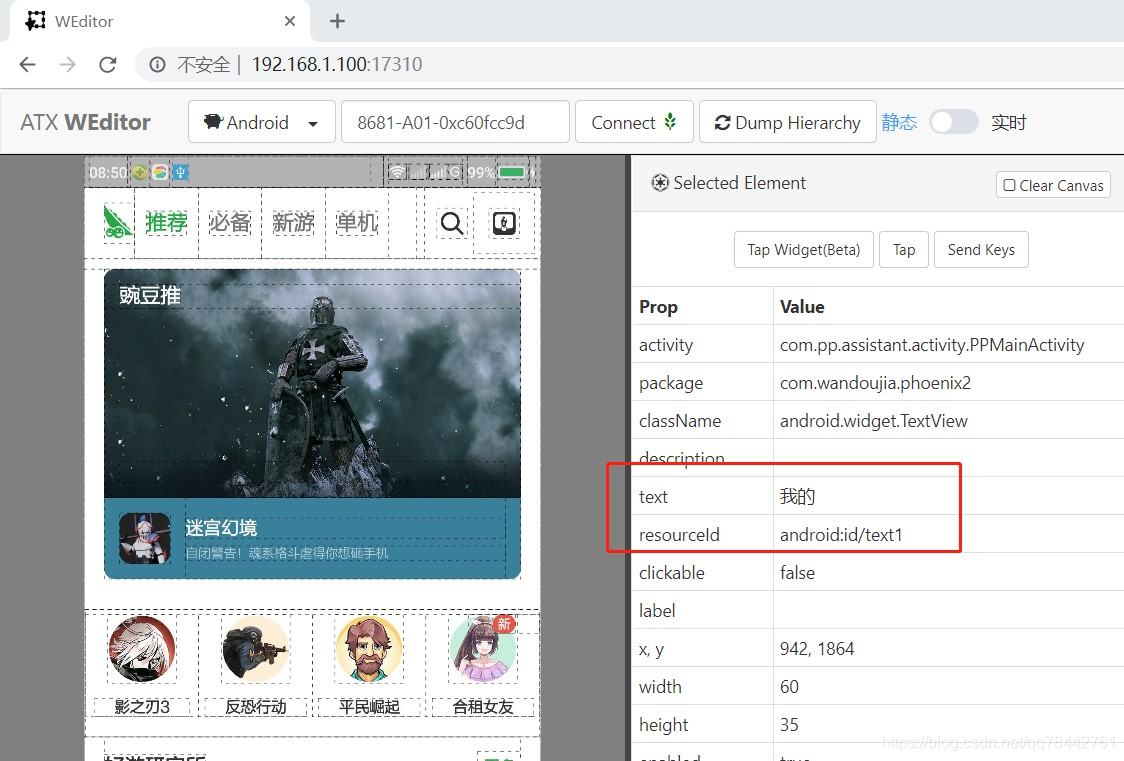
Task: Click the download manager icon in app
Action: click(x=504, y=224)
